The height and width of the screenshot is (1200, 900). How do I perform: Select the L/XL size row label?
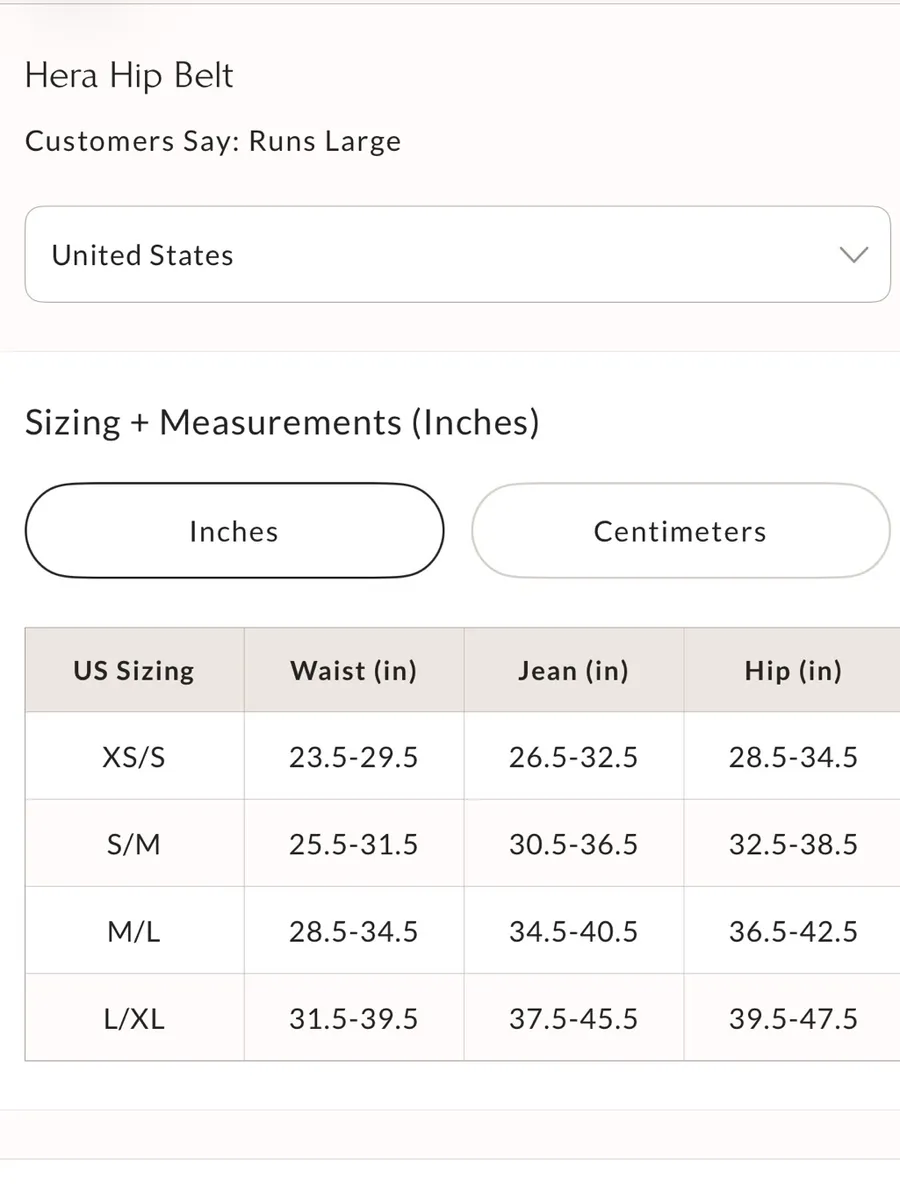click(x=134, y=1019)
